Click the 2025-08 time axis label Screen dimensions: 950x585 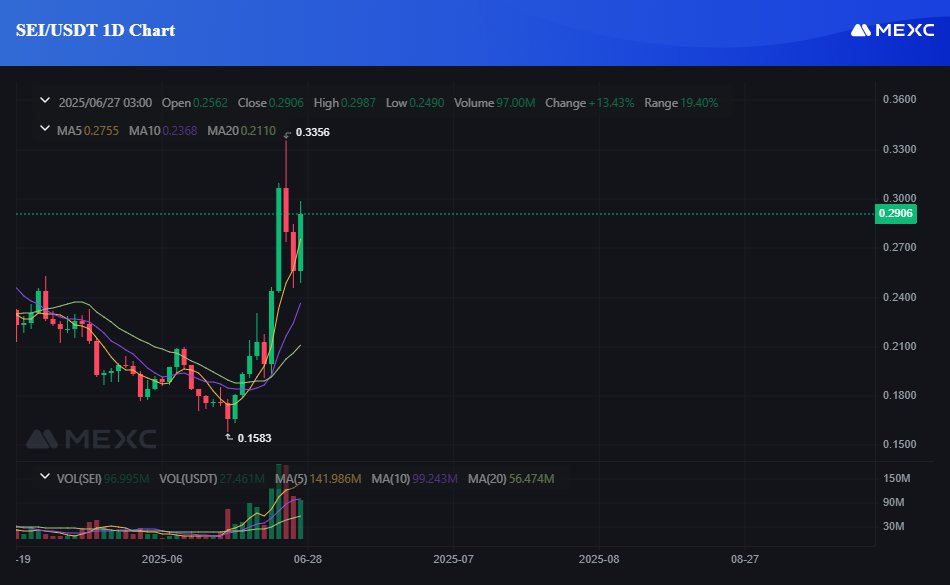click(x=599, y=559)
